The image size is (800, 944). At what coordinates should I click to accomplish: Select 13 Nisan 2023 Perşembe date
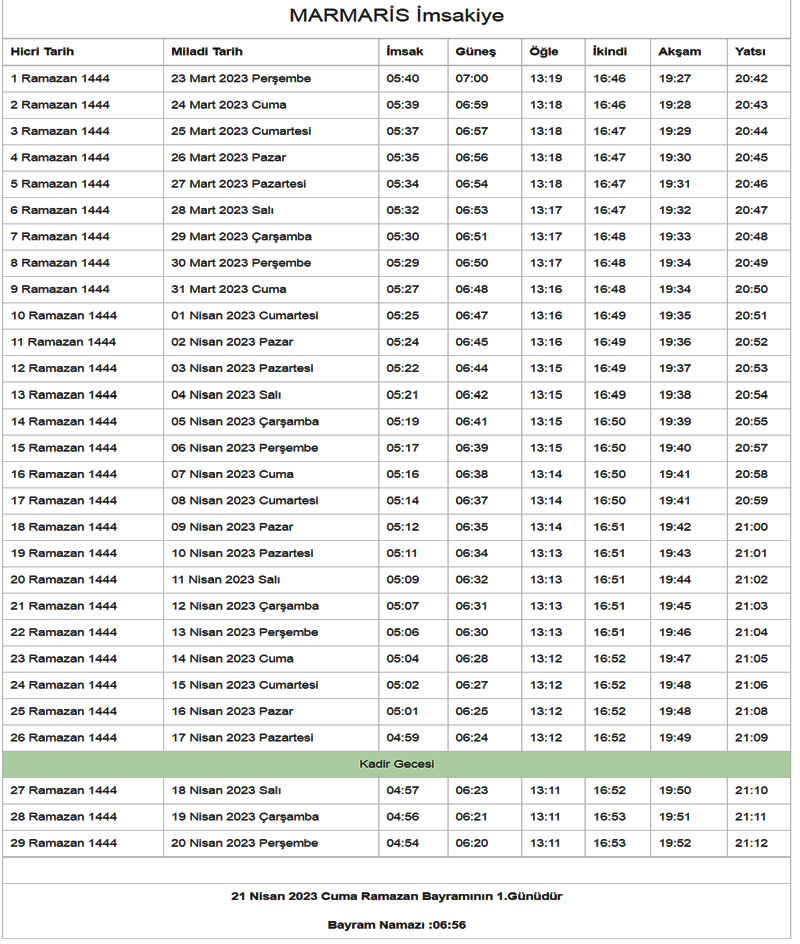(244, 633)
